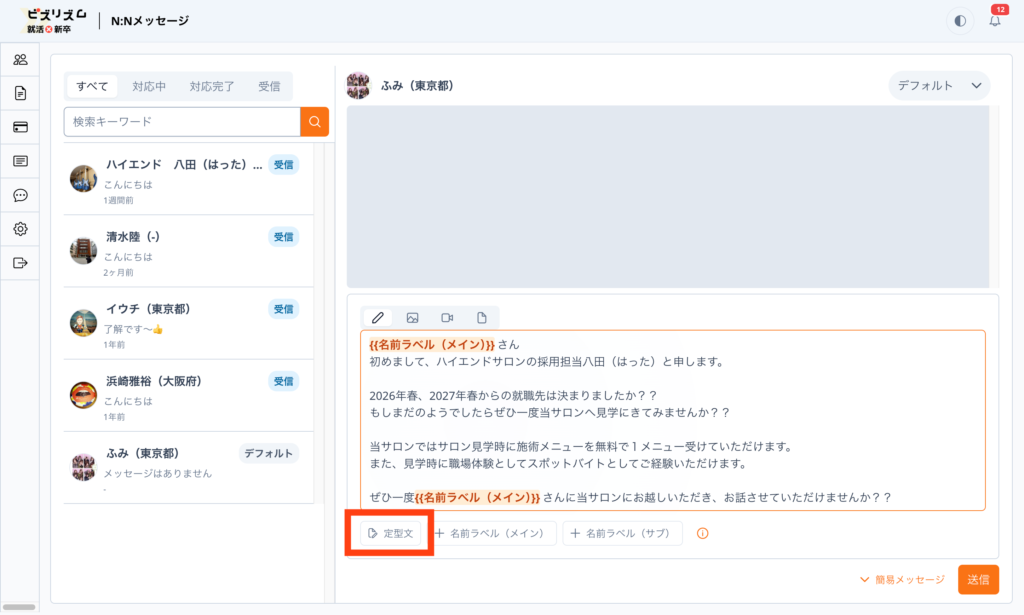1024x615 pixels.
Task: Click the document icon in left sidebar
Action: (x=20, y=93)
